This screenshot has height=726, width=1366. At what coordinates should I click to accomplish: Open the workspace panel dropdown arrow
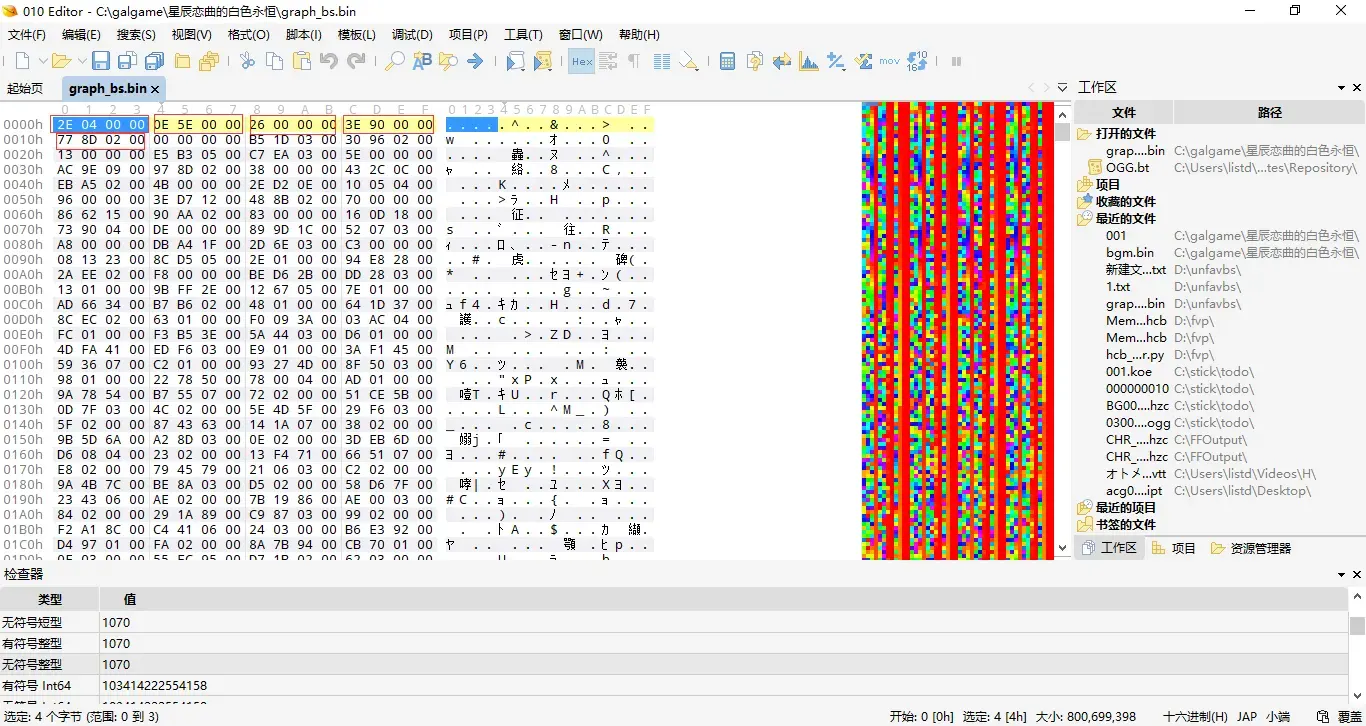coord(1341,88)
